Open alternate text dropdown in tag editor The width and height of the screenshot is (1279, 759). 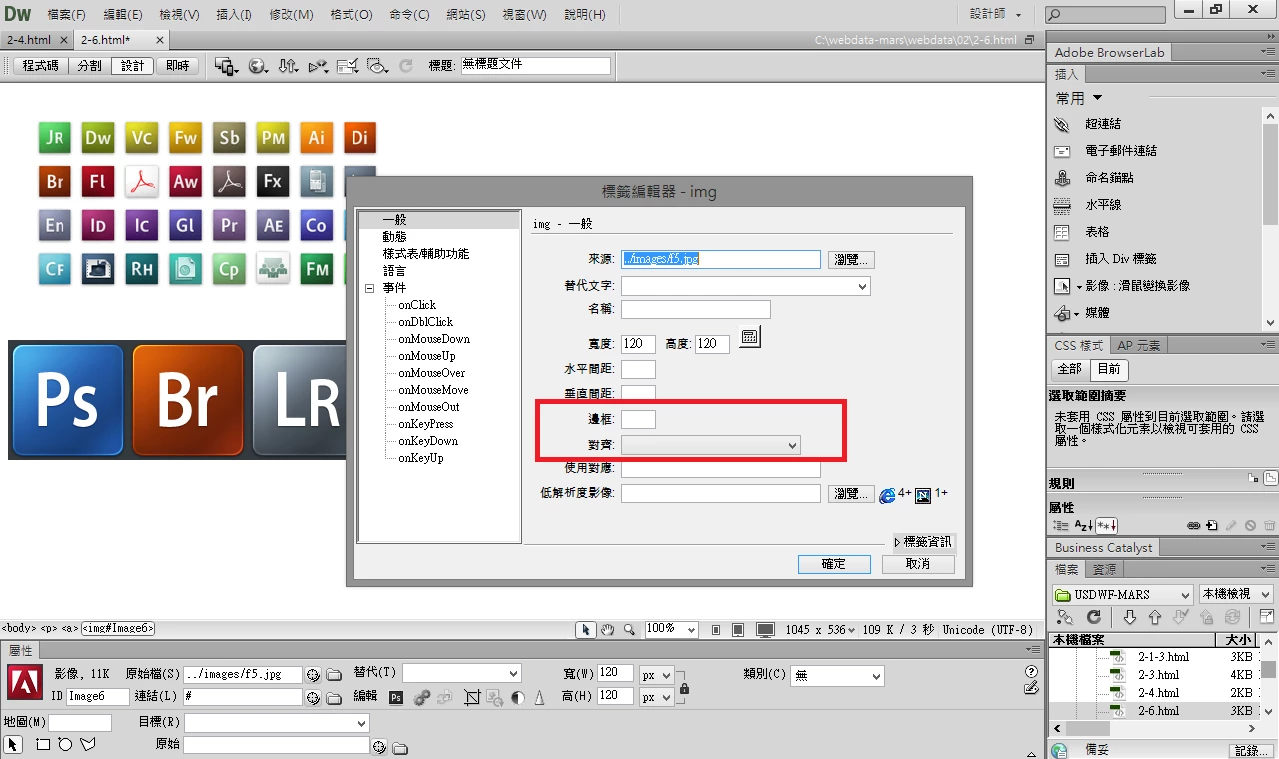coord(746,286)
